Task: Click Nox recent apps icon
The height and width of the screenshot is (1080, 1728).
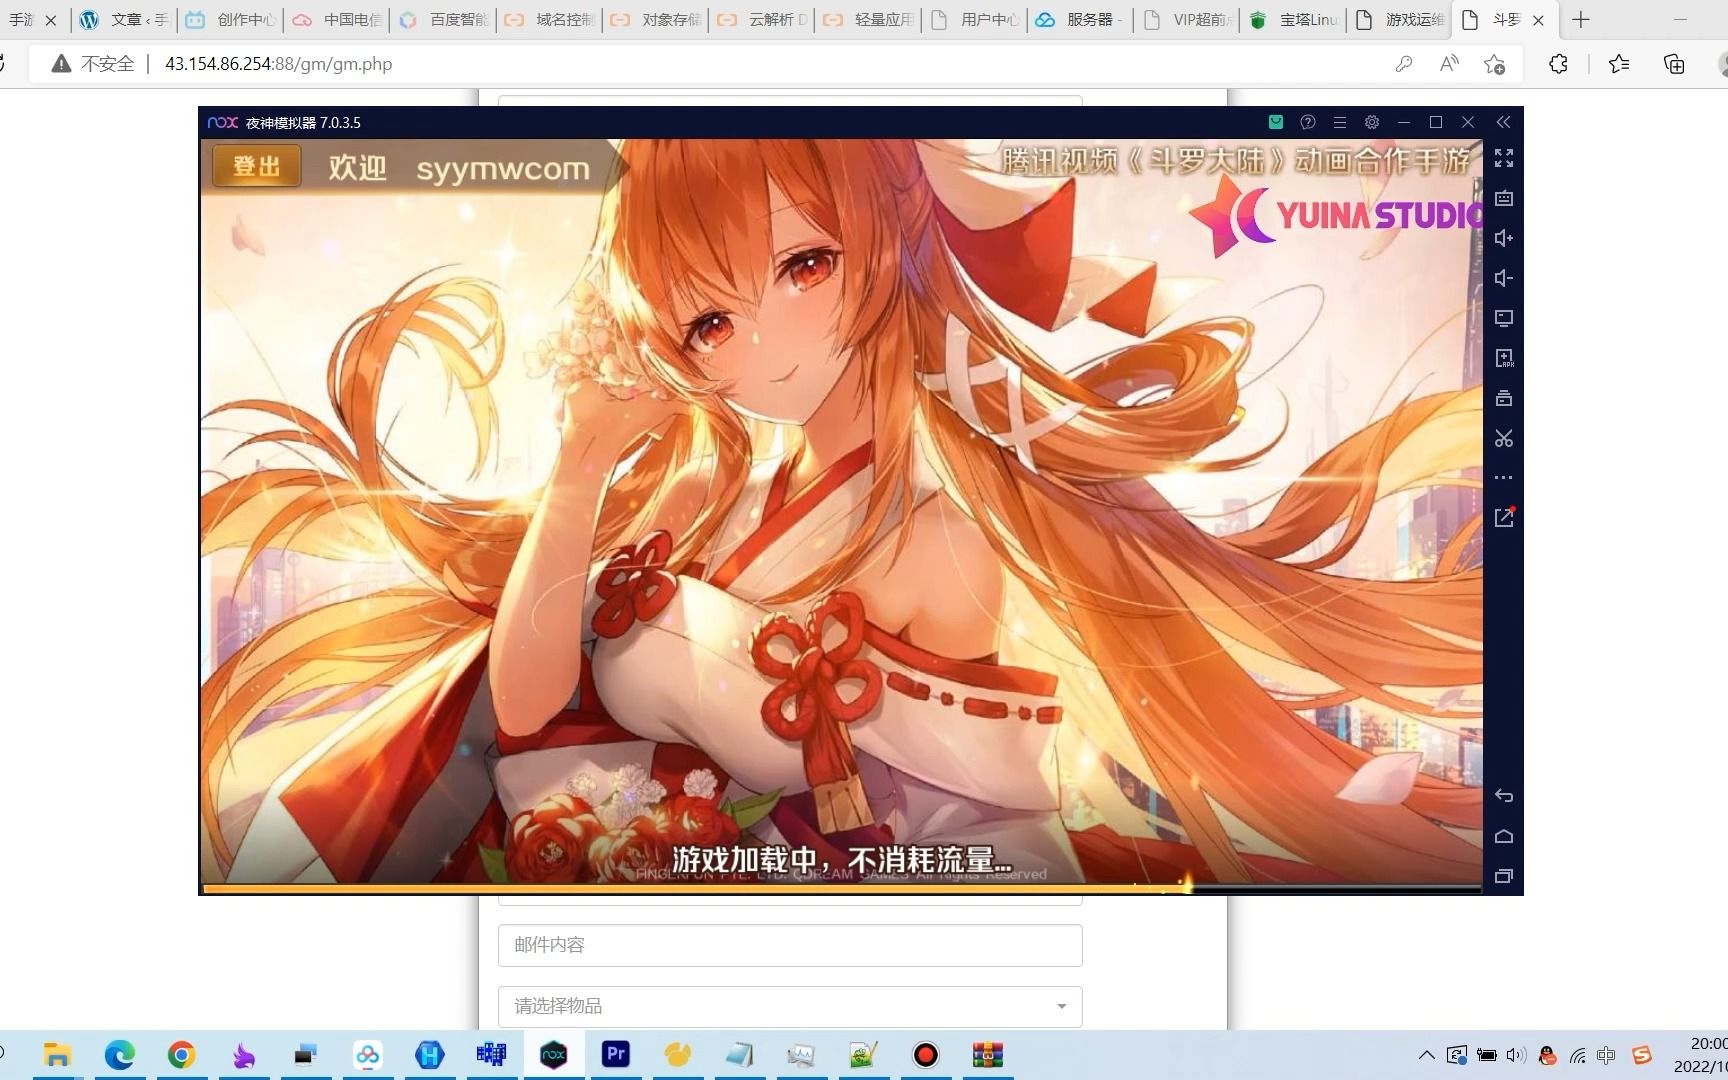Action: pos(1503,876)
